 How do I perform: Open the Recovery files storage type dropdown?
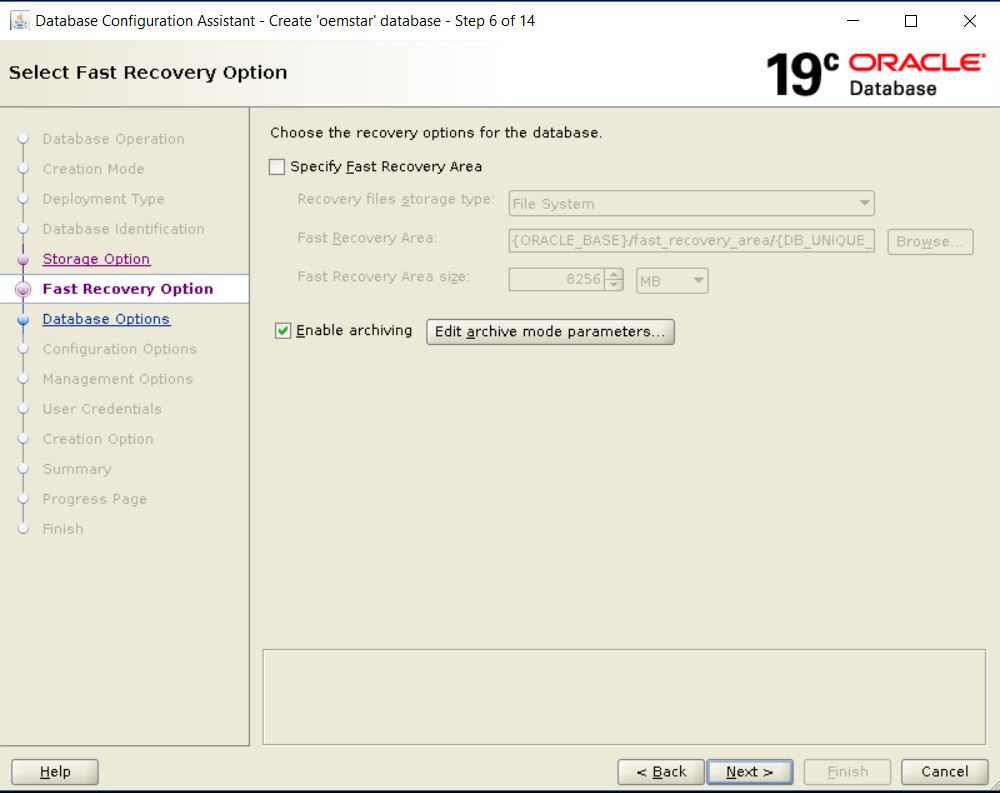point(691,204)
